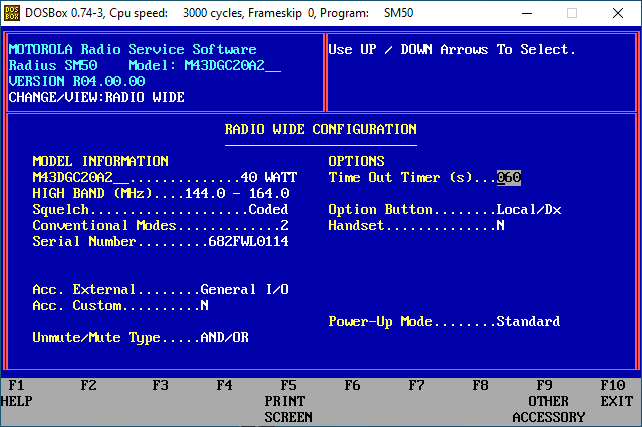This screenshot has width=642, height=427.
Task: Maximize the DOSBox window
Action: click(x=572, y=13)
